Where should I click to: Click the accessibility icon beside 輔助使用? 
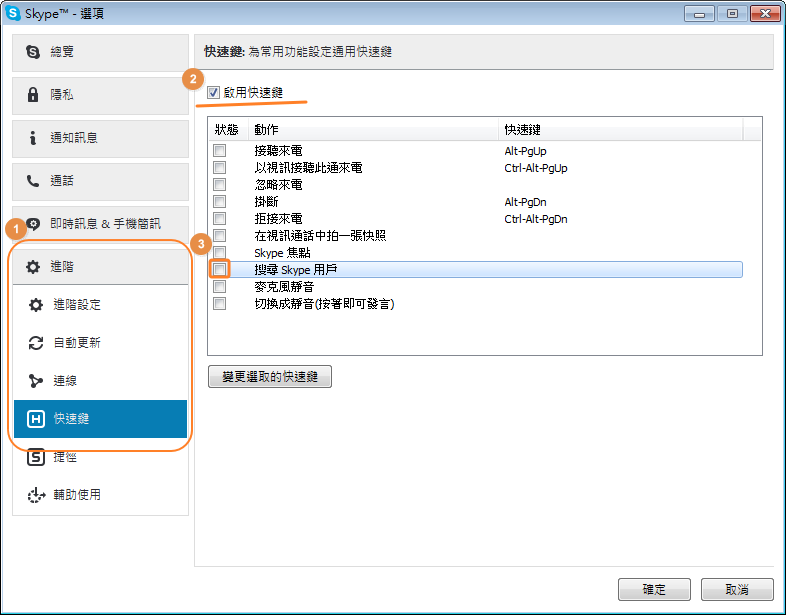36,495
